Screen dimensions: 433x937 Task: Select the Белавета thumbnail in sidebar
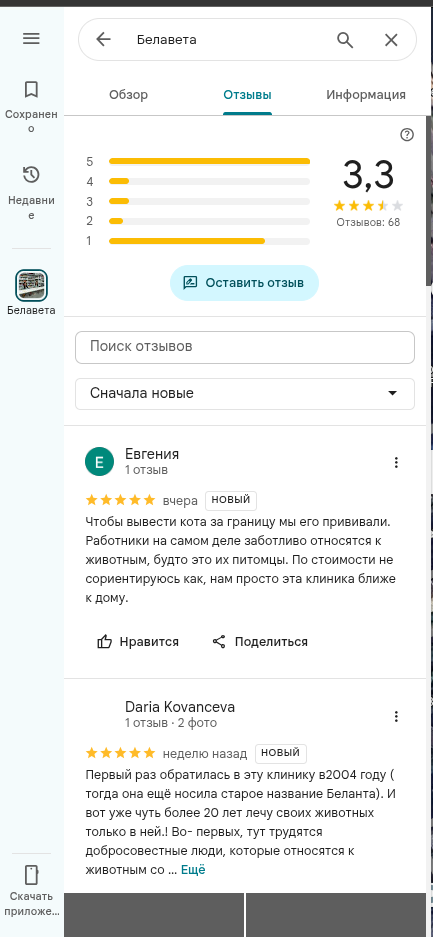point(31,286)
